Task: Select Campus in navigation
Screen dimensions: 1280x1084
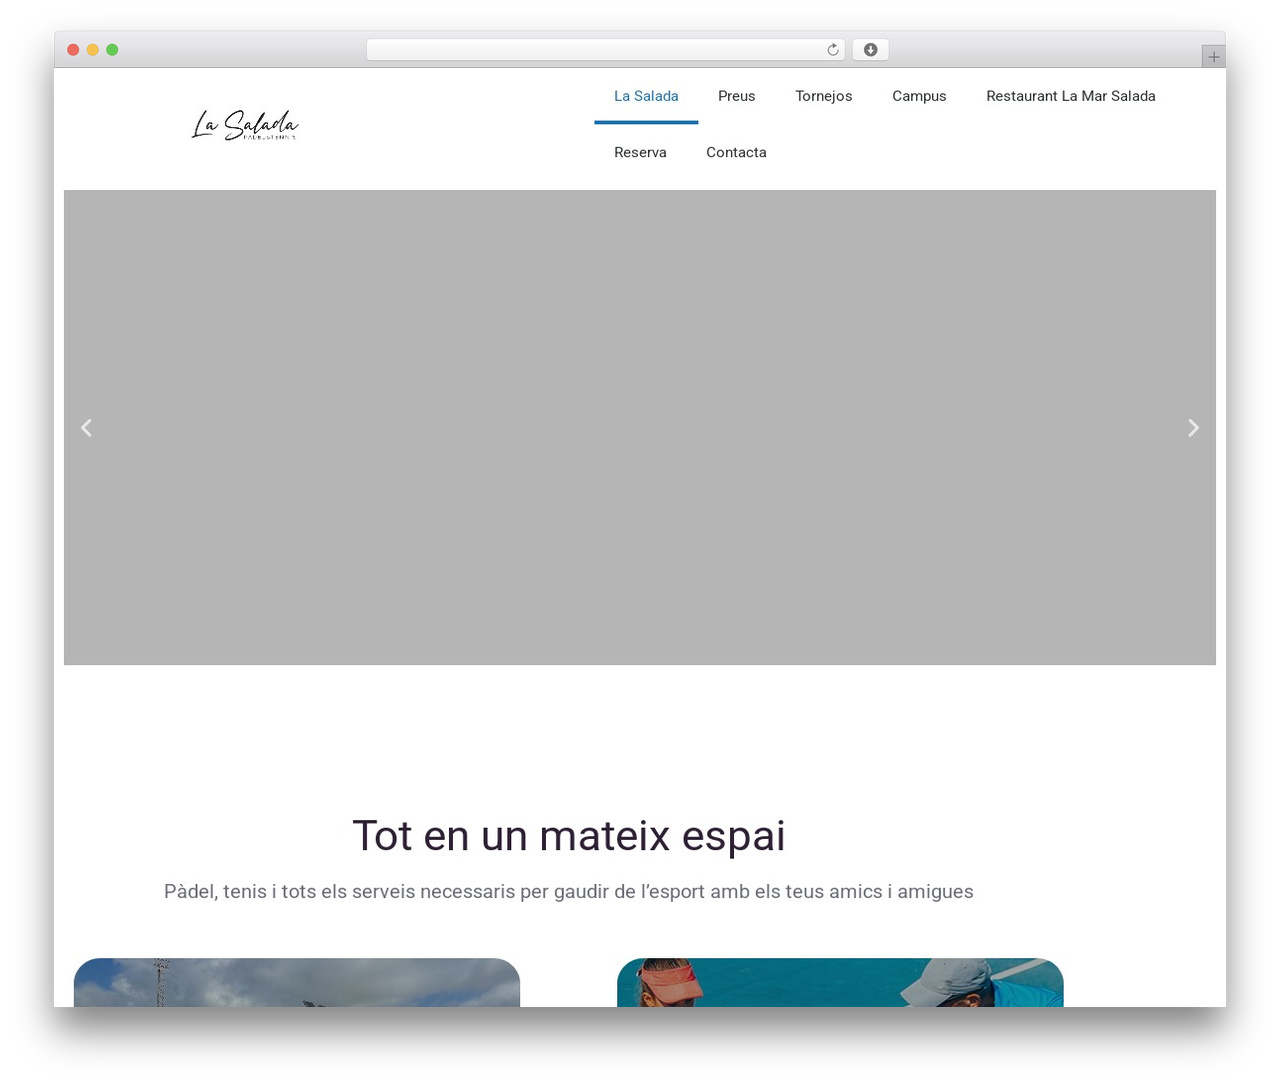Action: (919, 96)
